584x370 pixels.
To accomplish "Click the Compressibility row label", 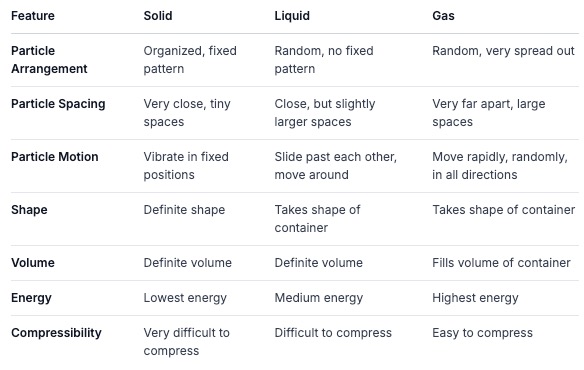I will point(56,333).
